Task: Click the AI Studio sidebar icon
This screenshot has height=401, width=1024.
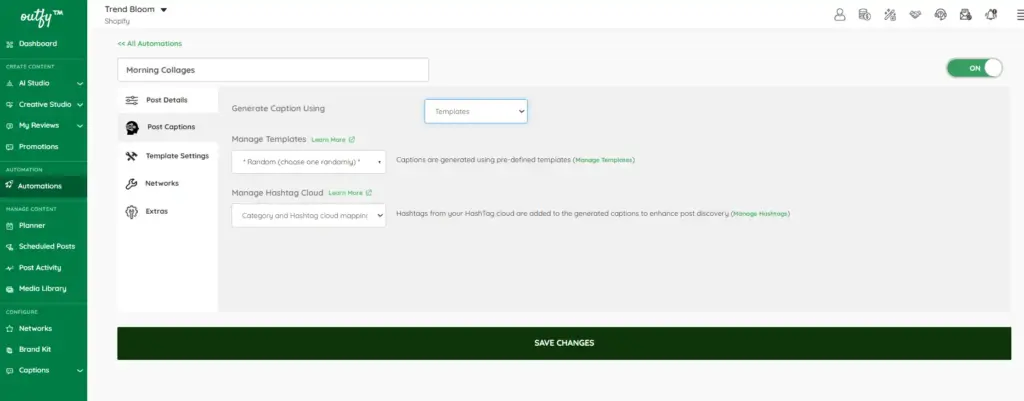Action: point(9,84)
